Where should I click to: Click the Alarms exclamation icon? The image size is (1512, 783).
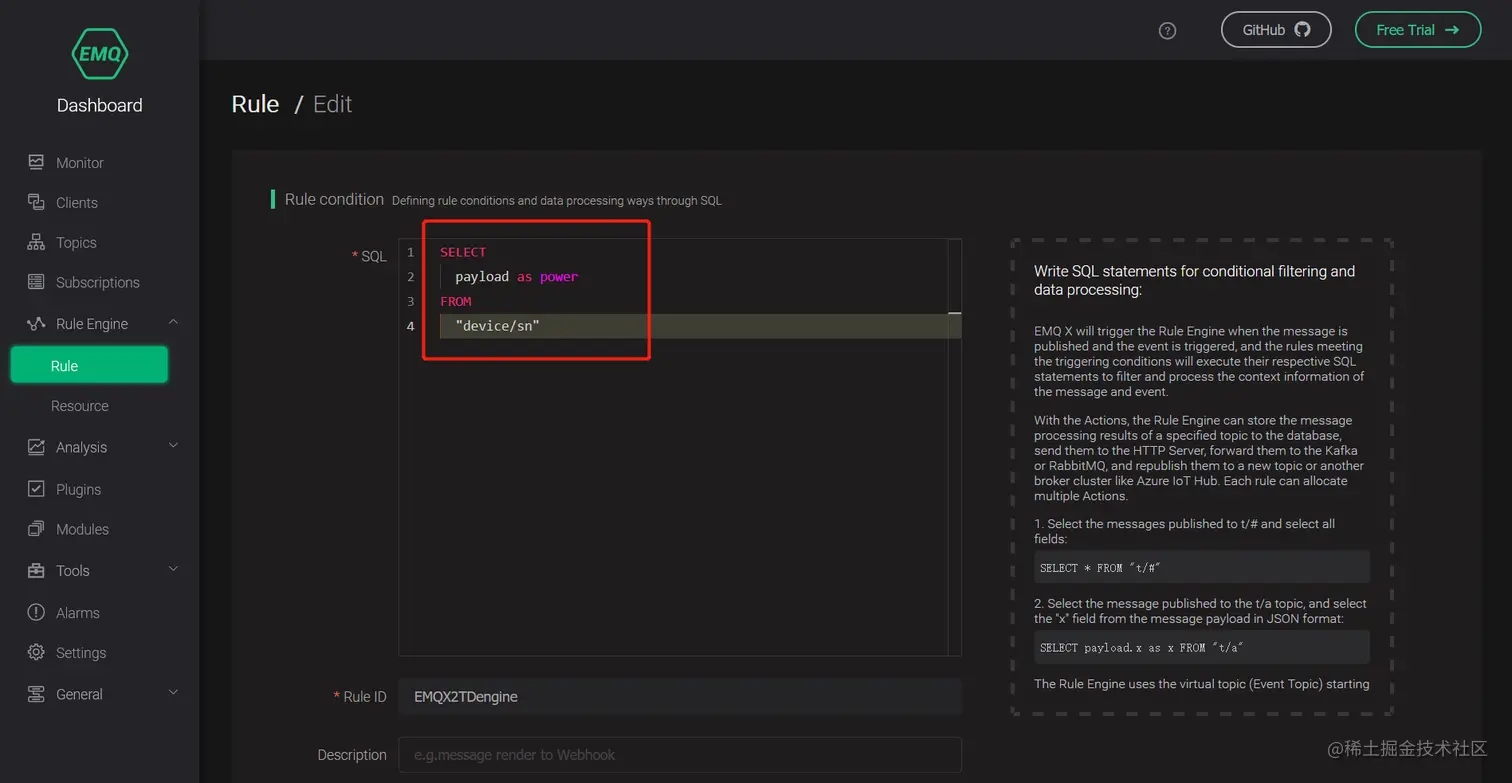click(36, 612)
